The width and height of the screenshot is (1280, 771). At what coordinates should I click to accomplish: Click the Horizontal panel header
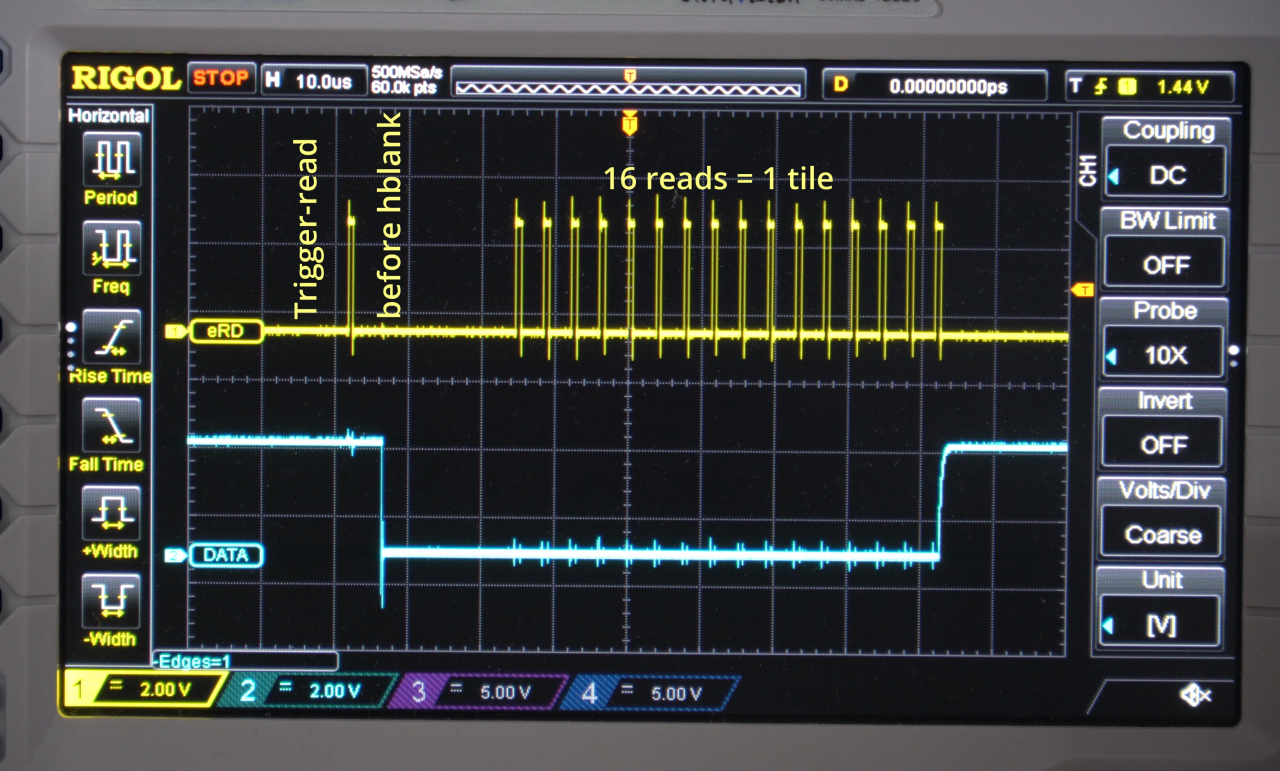click(108, 116)
